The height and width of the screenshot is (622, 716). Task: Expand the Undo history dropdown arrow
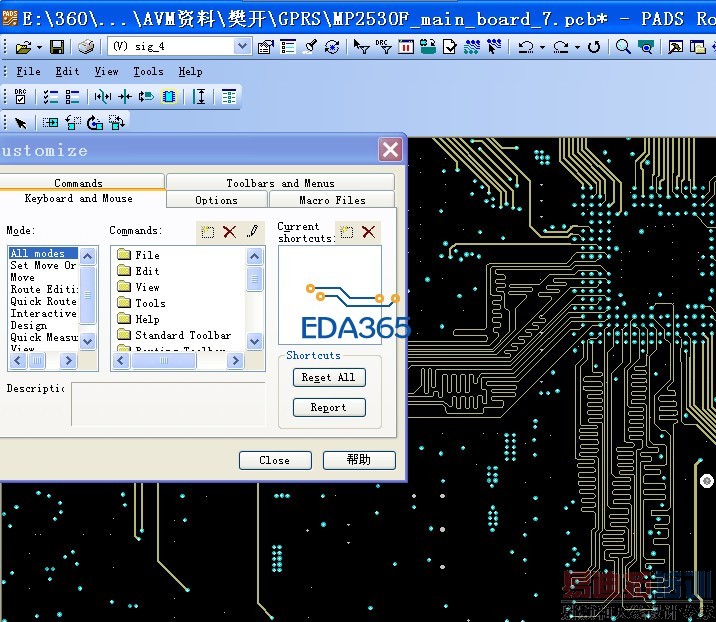pyautogui.click(x=541, y=47)
